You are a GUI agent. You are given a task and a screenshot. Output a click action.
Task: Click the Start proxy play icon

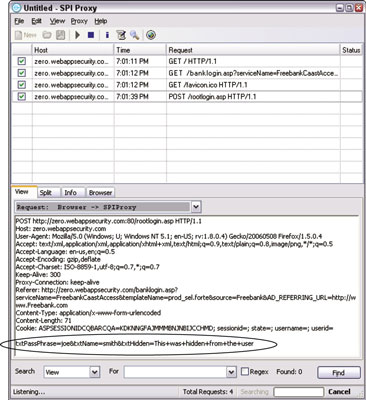78,35
